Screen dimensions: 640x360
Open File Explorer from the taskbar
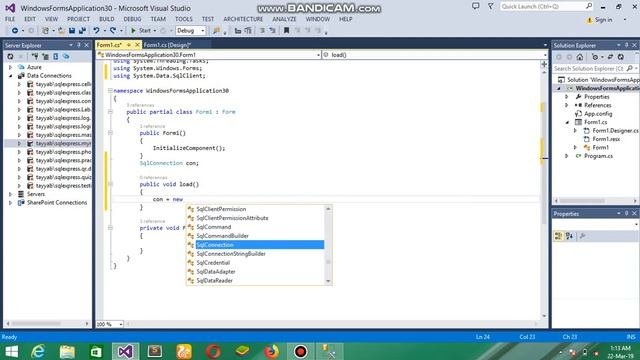click(x=67, y=351)
